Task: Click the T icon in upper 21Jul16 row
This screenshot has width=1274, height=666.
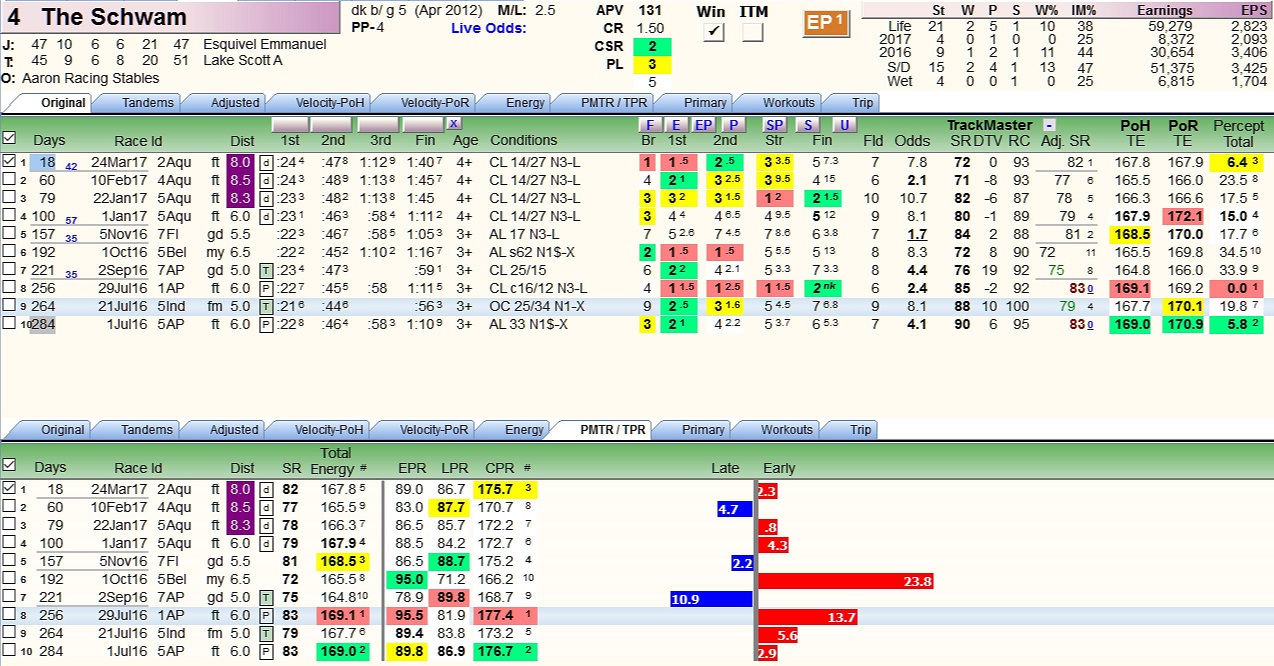Action: click(266, 306)
